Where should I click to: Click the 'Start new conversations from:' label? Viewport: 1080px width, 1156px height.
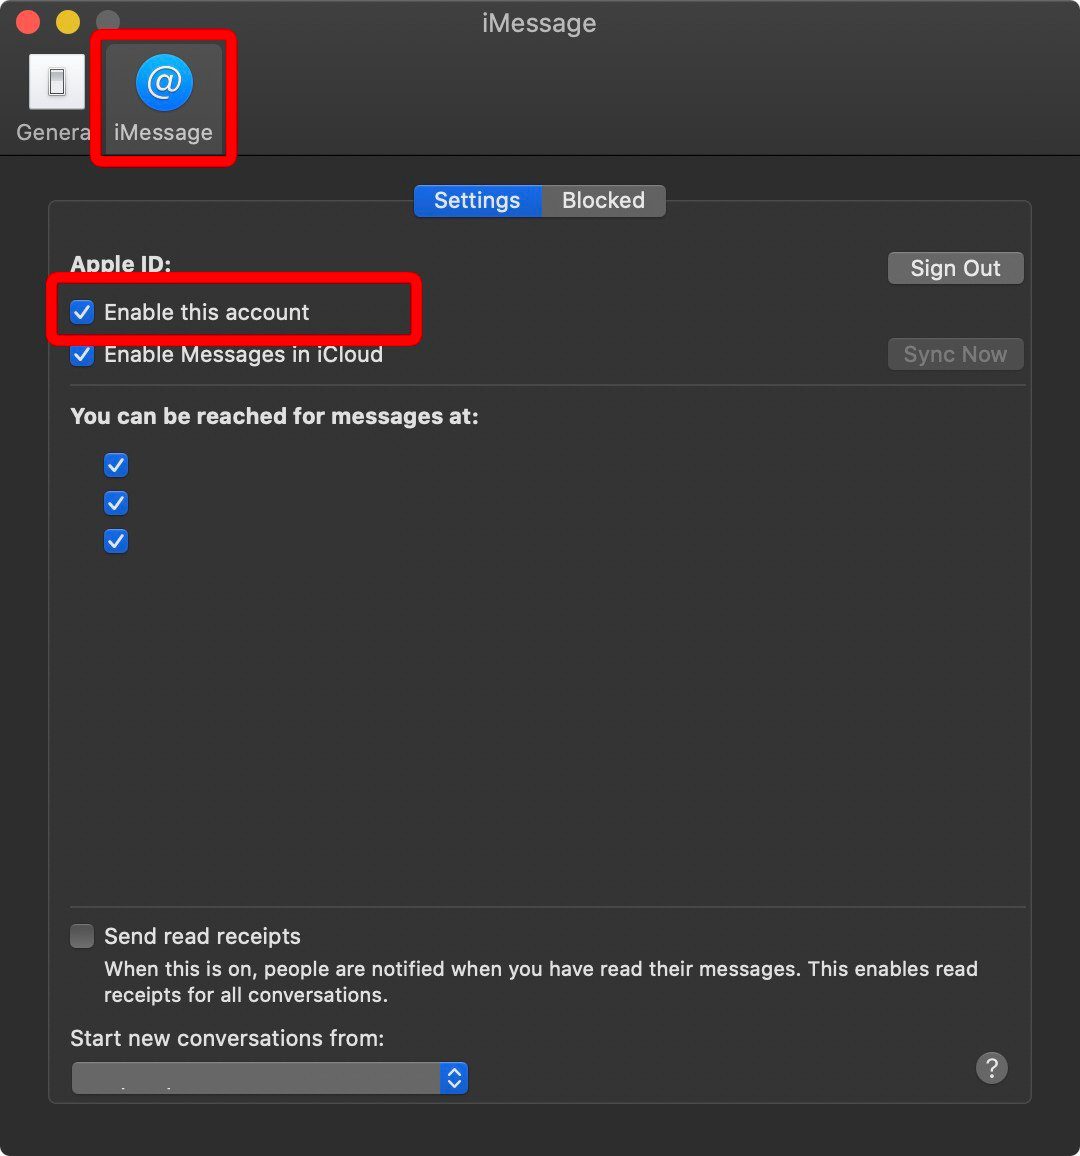pyautogui.click(x=227, y=1038)
